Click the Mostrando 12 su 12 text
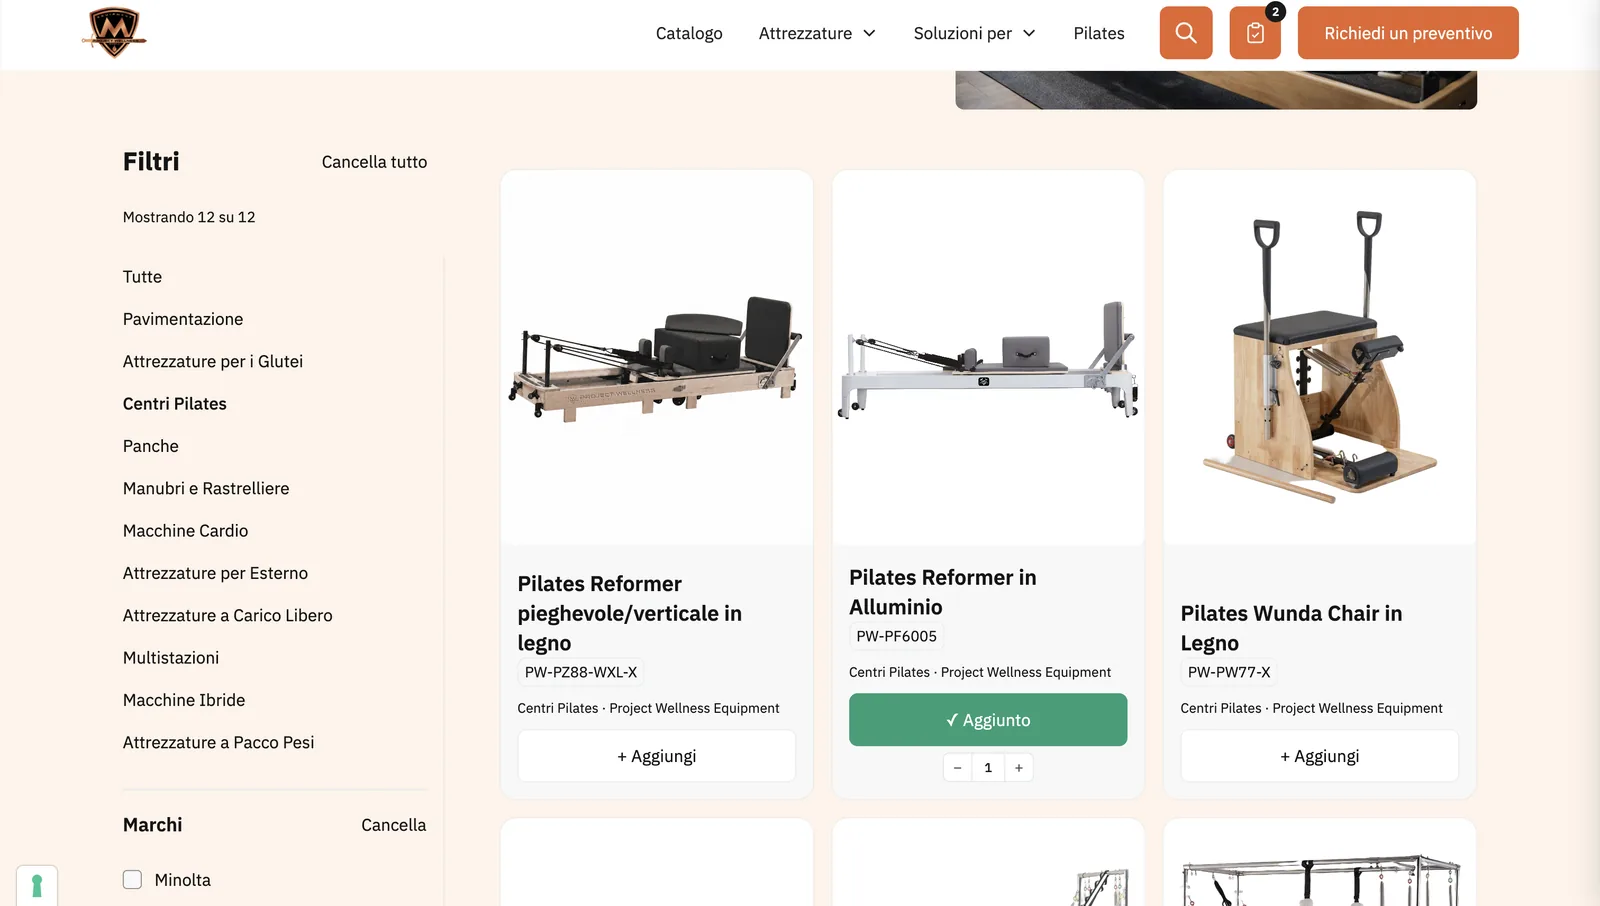Image resolution: width=1600 pixels, height=906 pixels. tap(189, 217)
